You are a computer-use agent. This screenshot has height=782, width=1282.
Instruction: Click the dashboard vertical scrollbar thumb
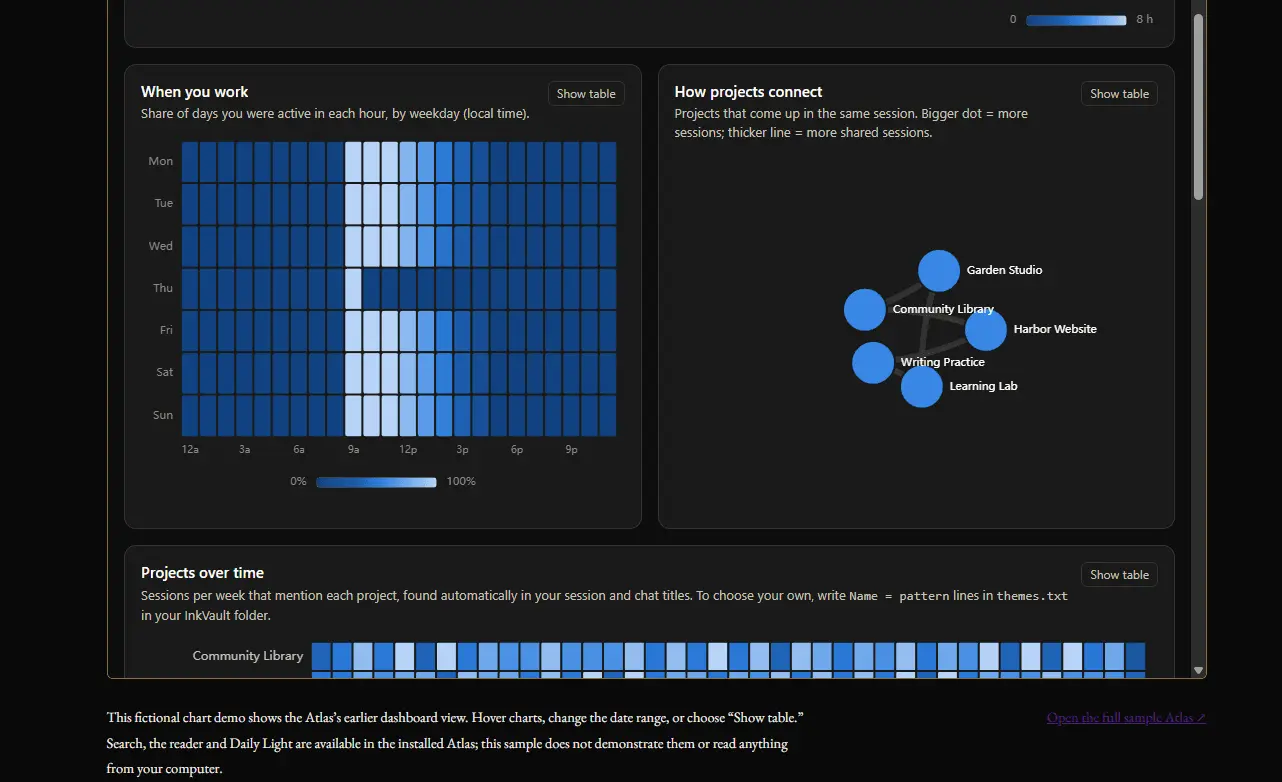1198,107
